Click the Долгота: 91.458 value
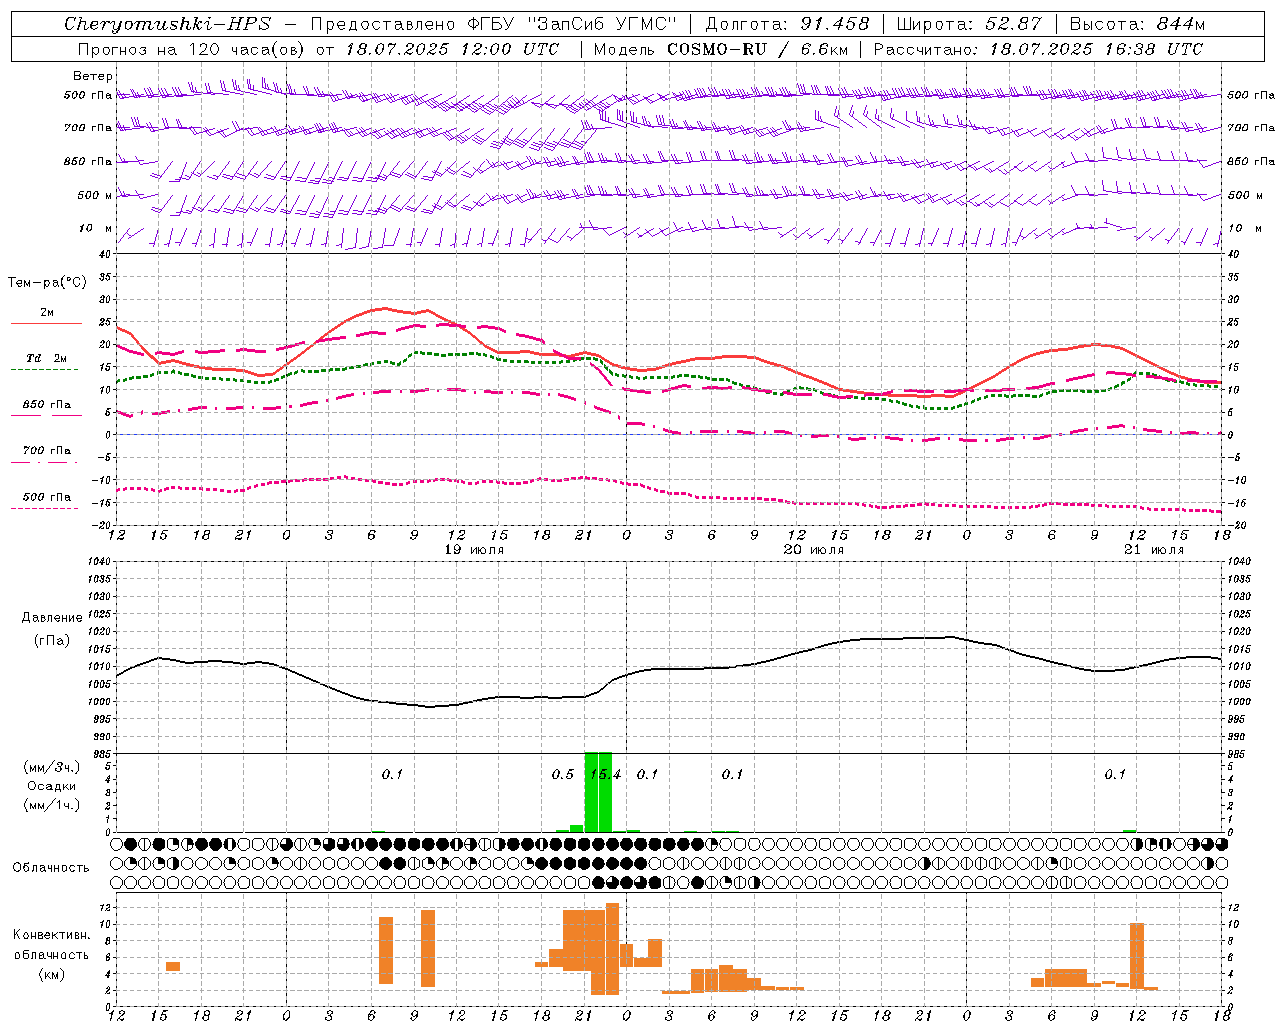 coord(788,24)
